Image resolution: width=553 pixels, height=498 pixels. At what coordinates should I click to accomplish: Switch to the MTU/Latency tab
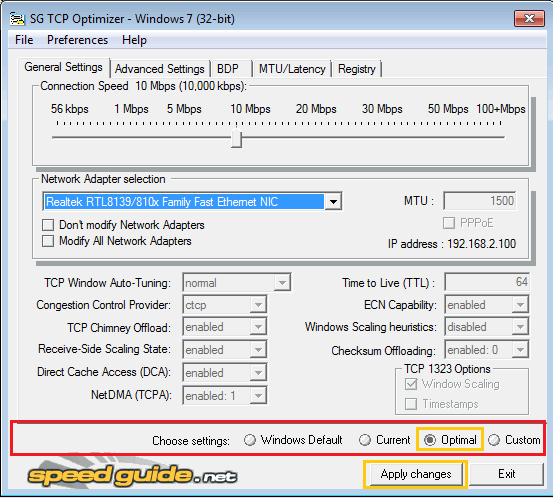pos(292,69)
